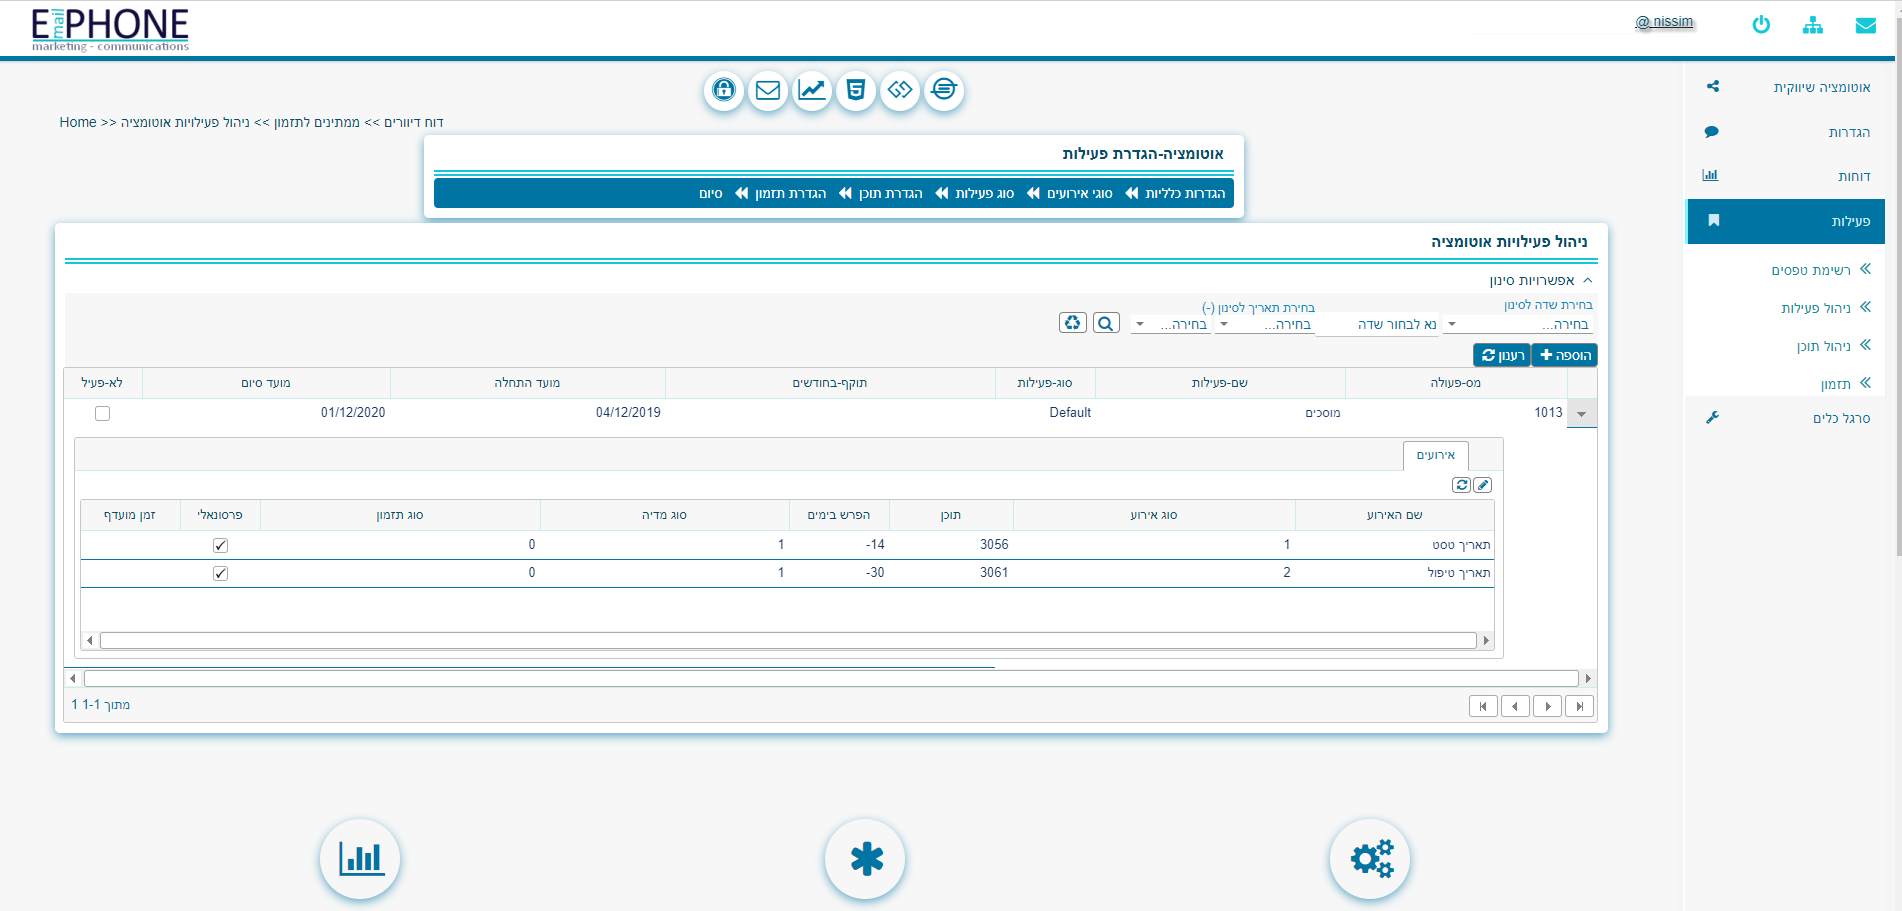1902x911 pixels.
Task: Click the power logout icon
Action: (1761, 25)
